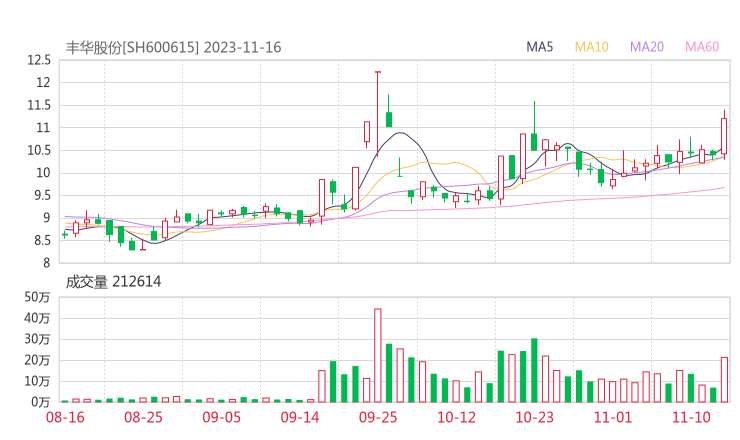This screenshot has width=740, height=440.
Task: Click the 10万 volume axis label
Action: click(37, 381)
